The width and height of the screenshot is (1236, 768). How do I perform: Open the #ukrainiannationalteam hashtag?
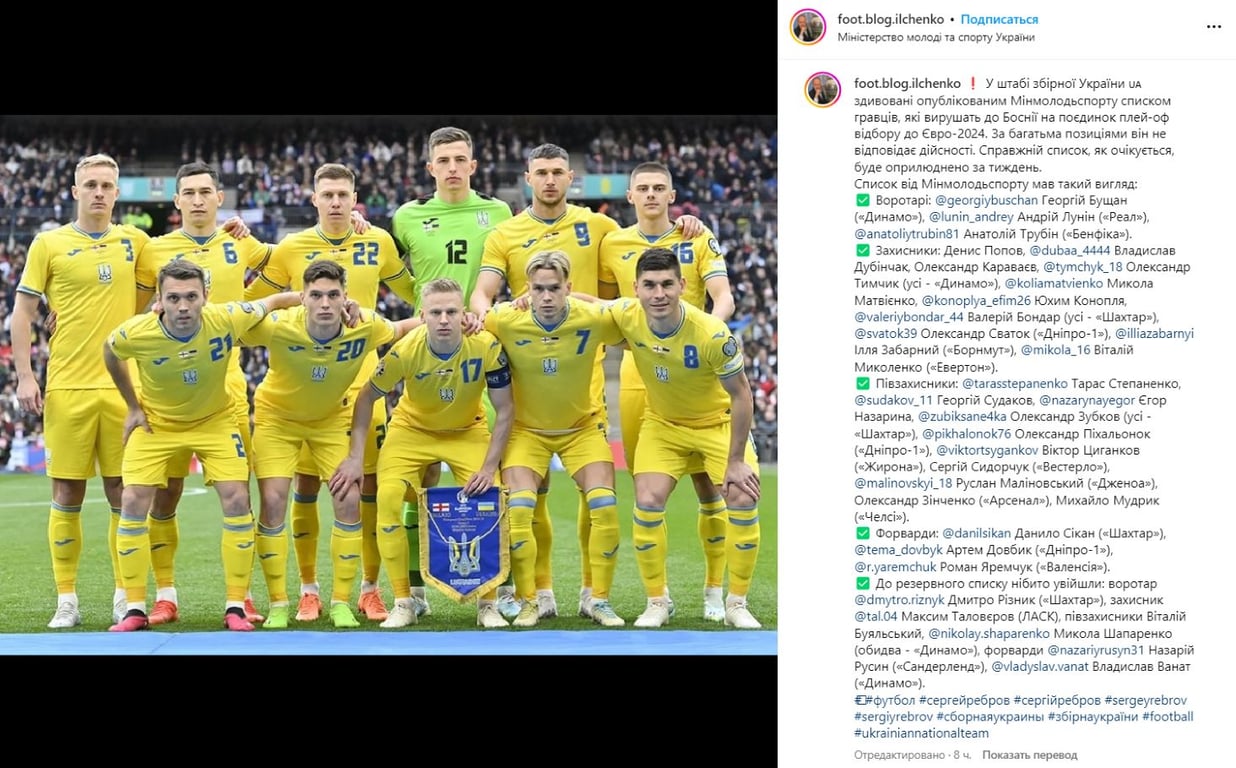click(922, 734)
